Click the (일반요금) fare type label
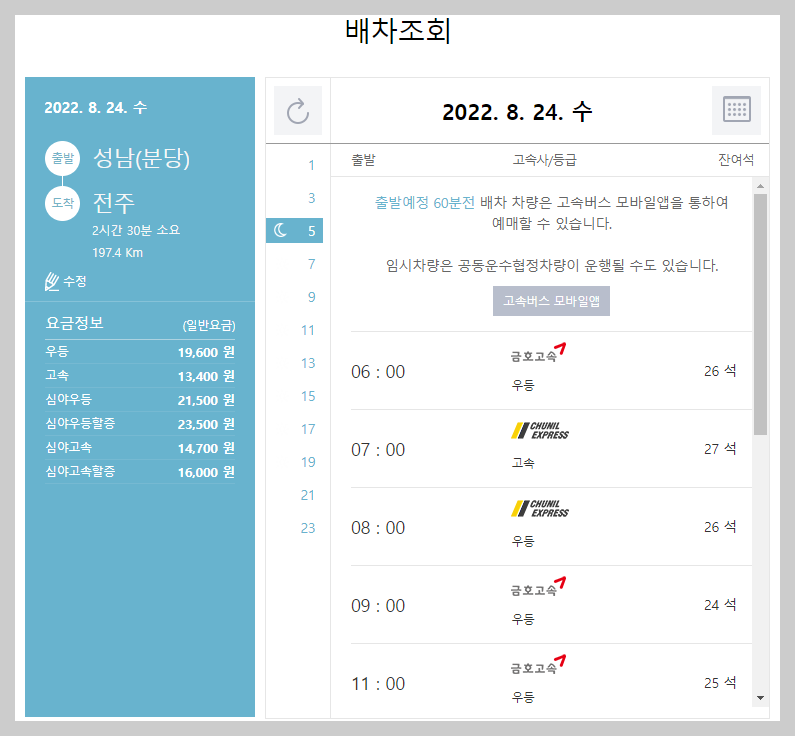Image resolution: width=795 pixels, height=736 pixels. pyautogui.click(x=209, y=325)
